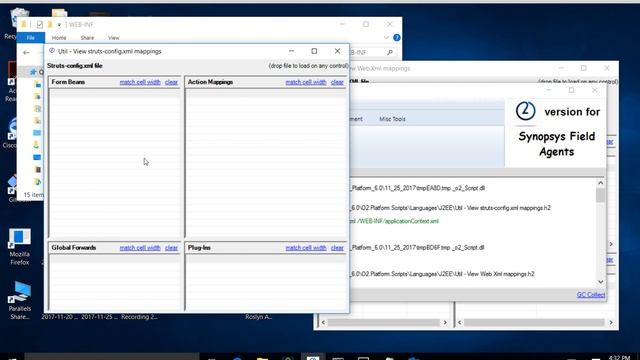Open Explorer help via blue question icon

point(396,38)
